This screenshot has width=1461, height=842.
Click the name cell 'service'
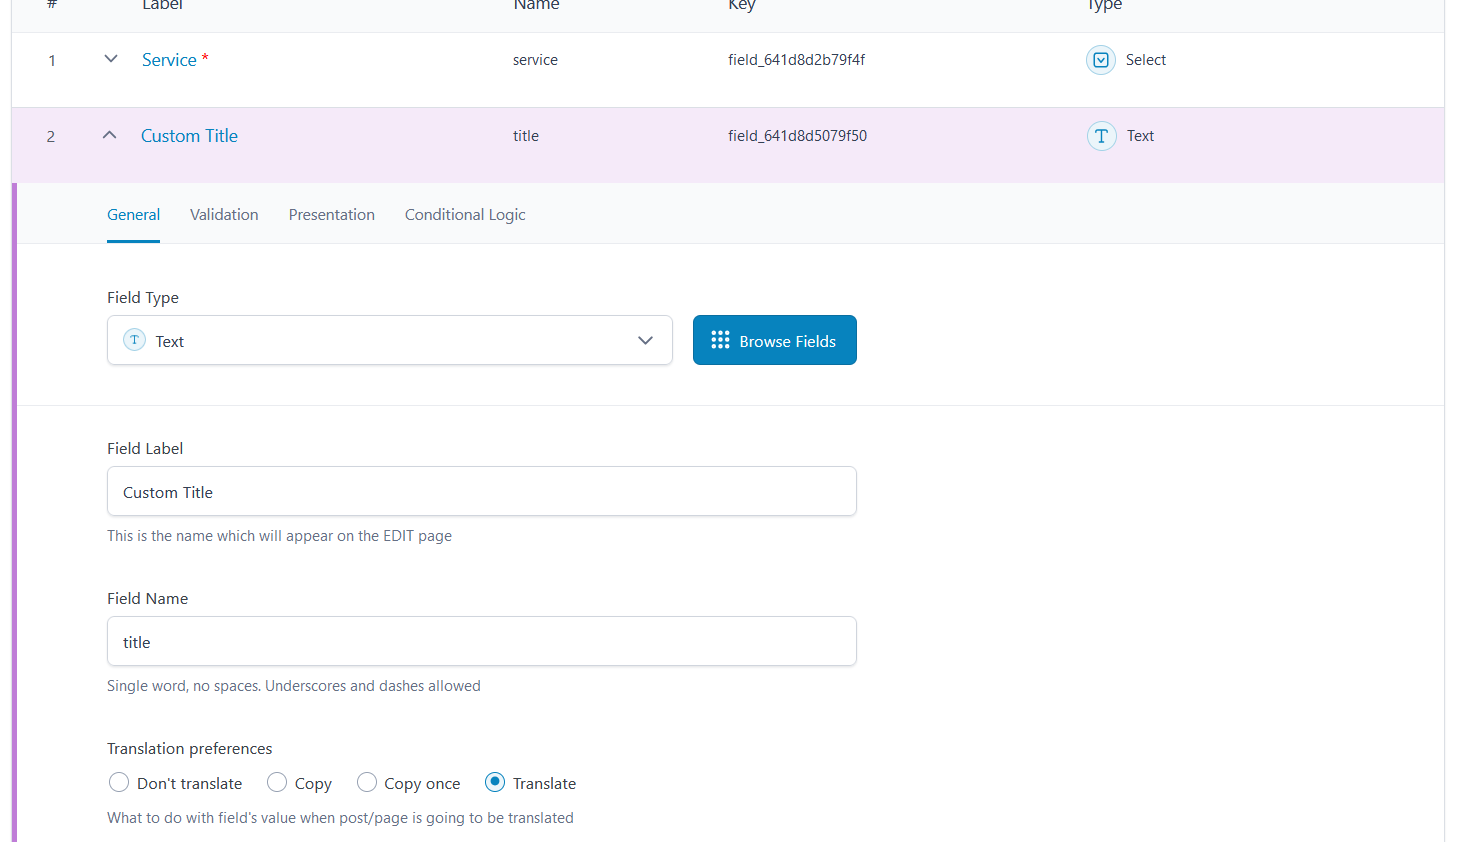click(x=535, y=60)
